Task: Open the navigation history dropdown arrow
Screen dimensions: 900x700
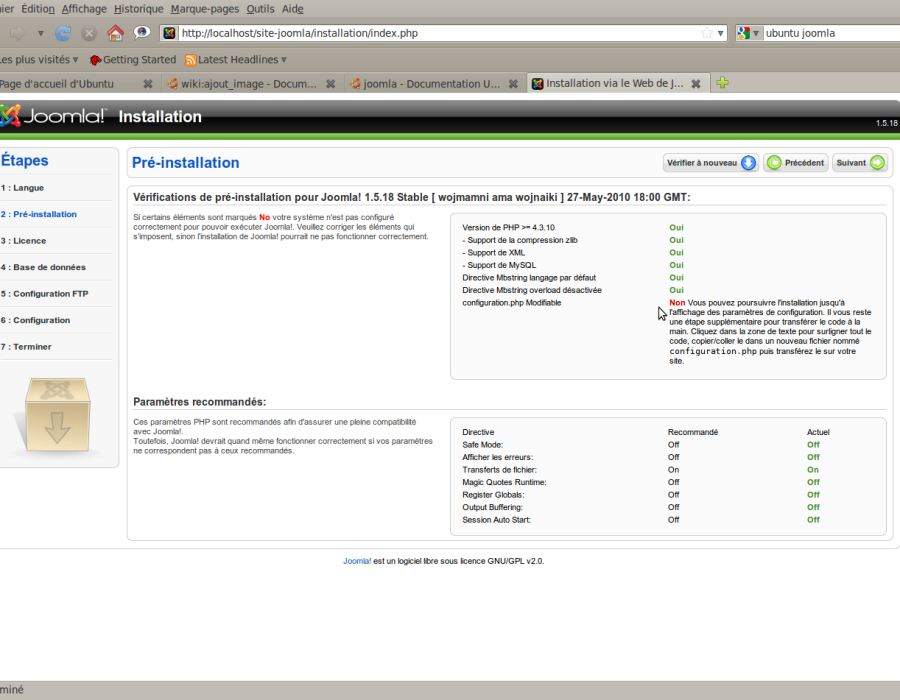Action: coord(40,33)
